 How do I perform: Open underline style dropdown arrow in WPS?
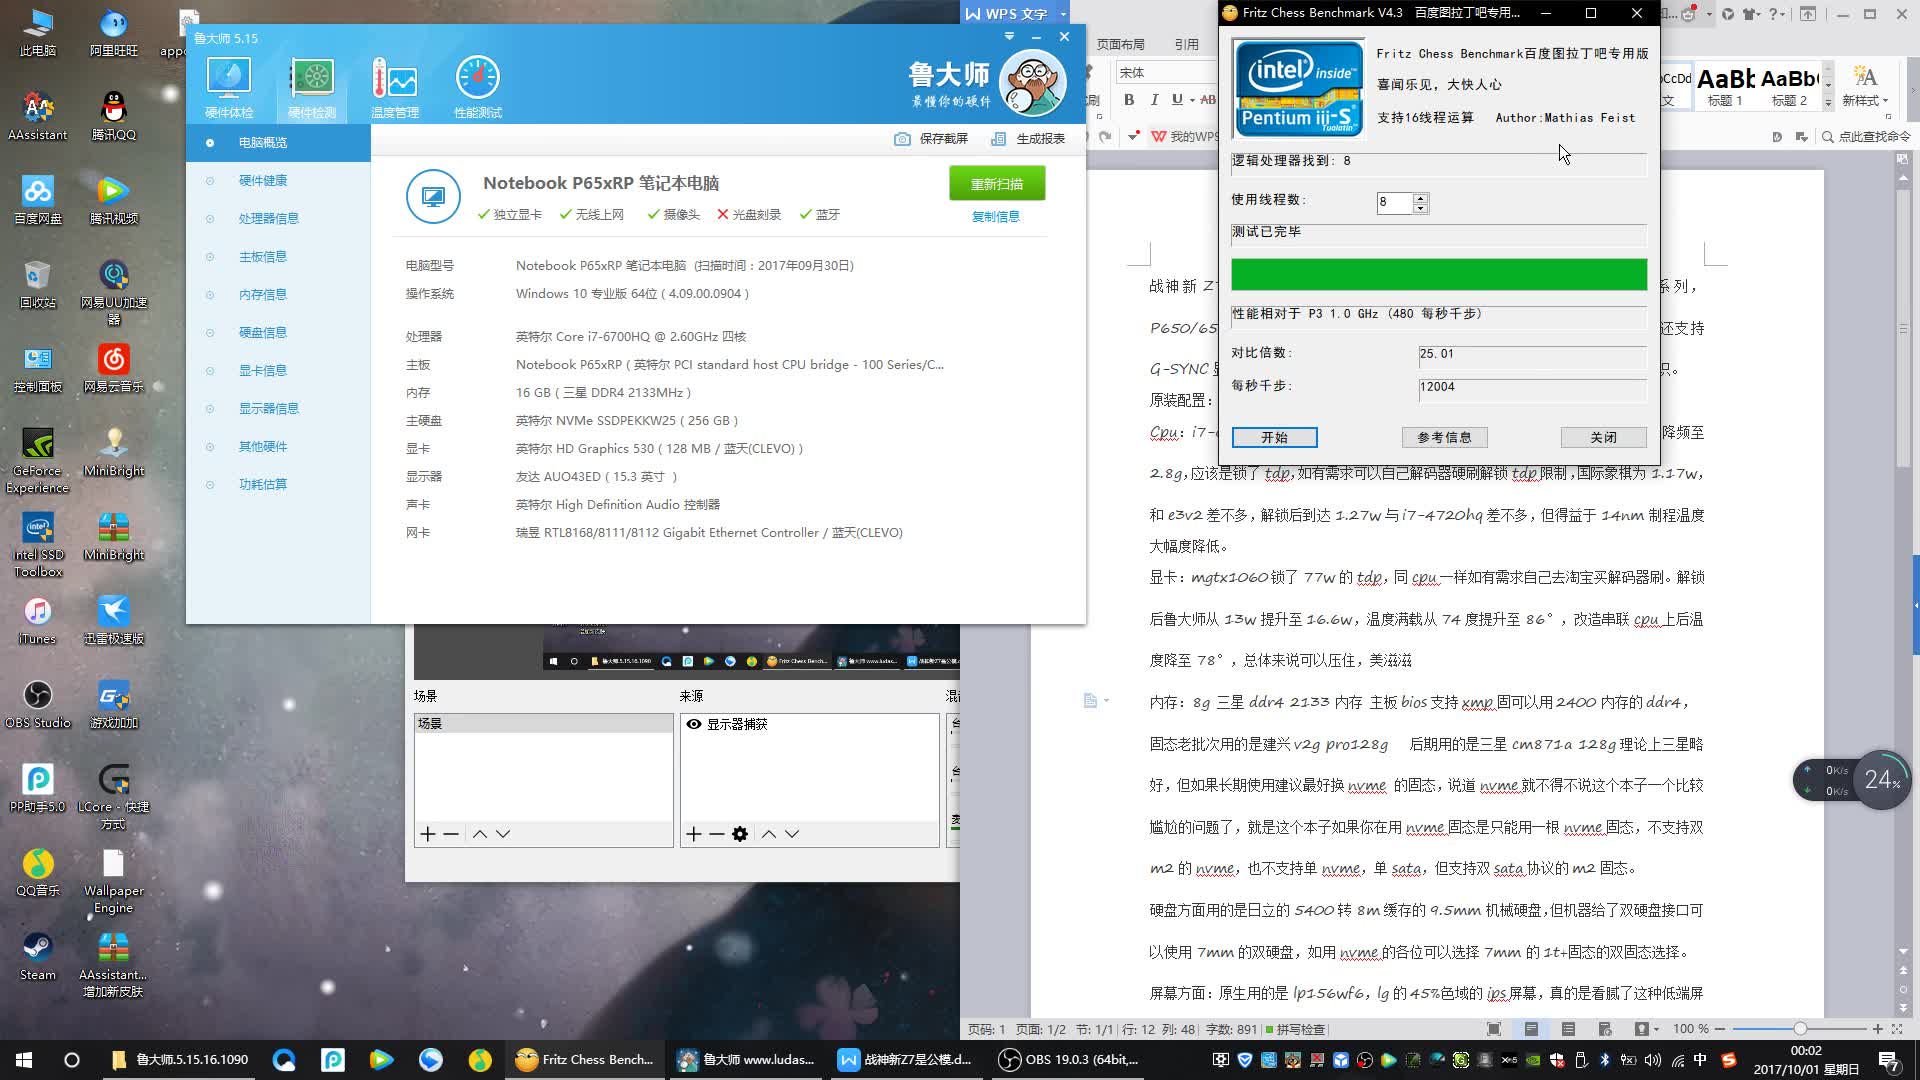pyautogui.click(x=1190, y=100)
